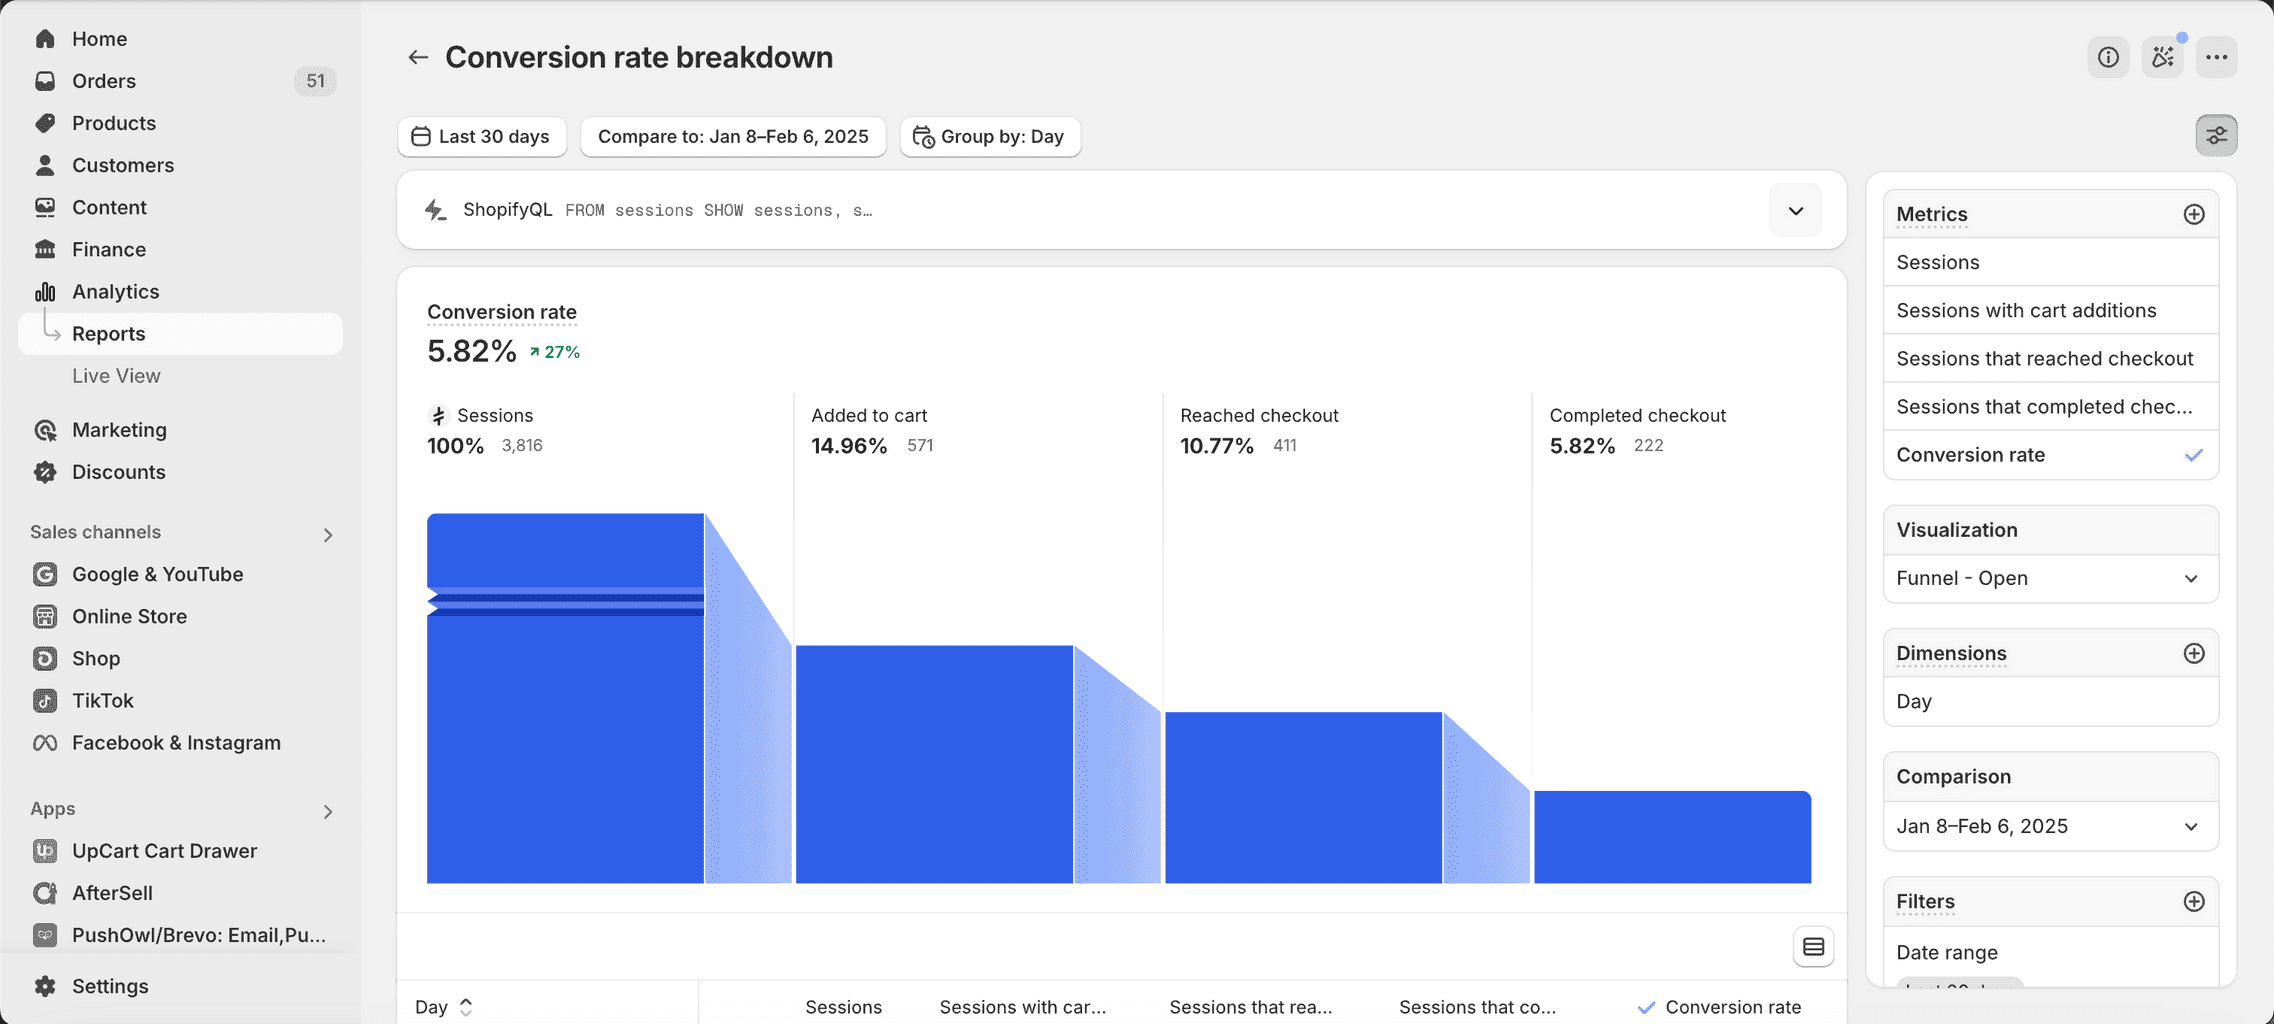
Task: Expand the Apps section
Action: (x=328, y=811)
